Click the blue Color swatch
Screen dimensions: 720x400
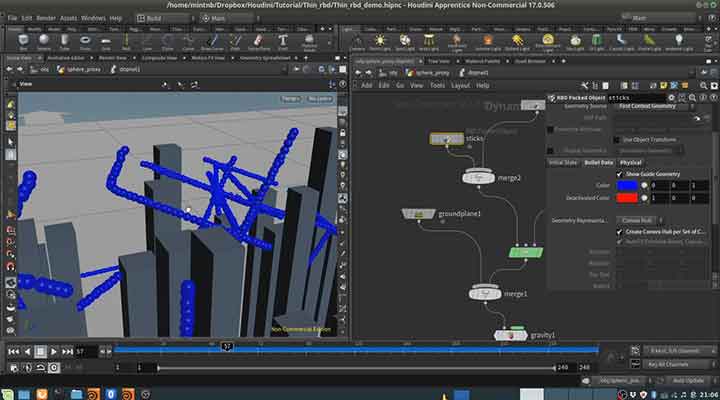pyautogui.click(x=626, y=185)
